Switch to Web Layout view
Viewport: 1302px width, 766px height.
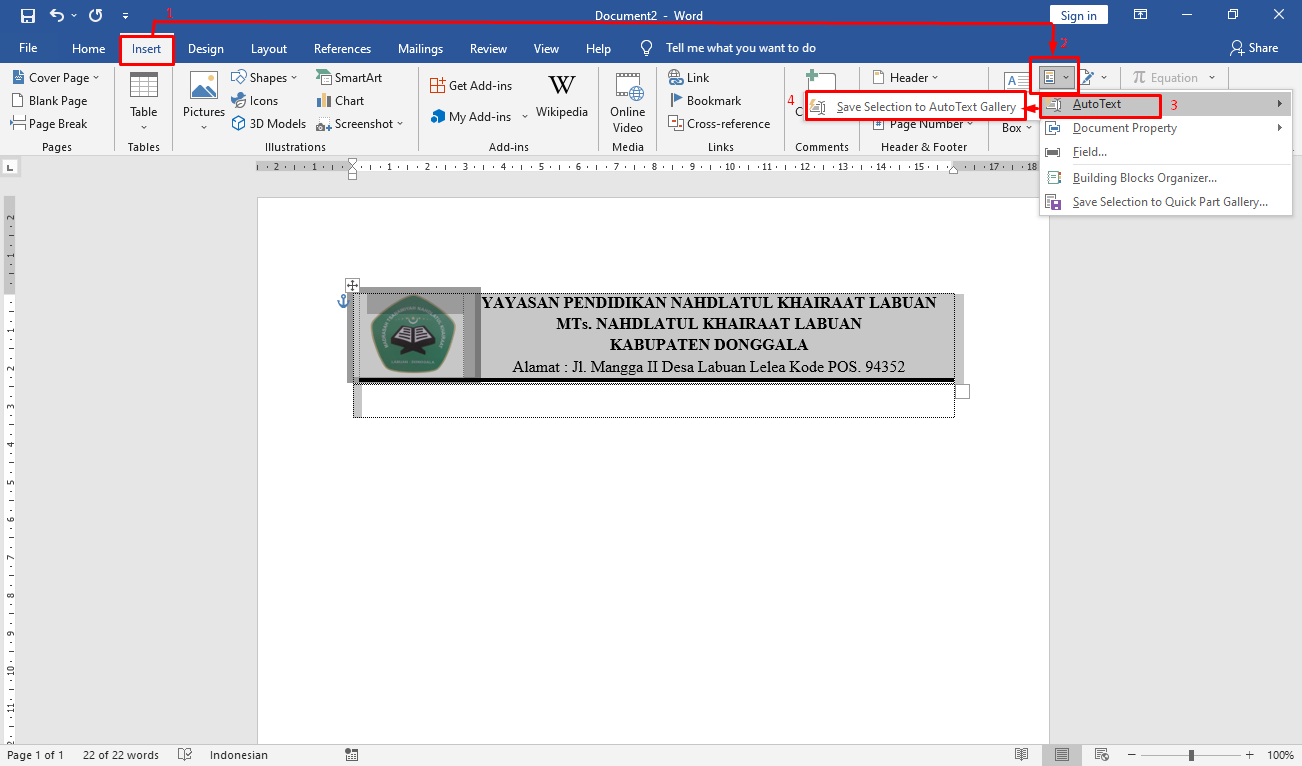click(x=1100, y=754)
